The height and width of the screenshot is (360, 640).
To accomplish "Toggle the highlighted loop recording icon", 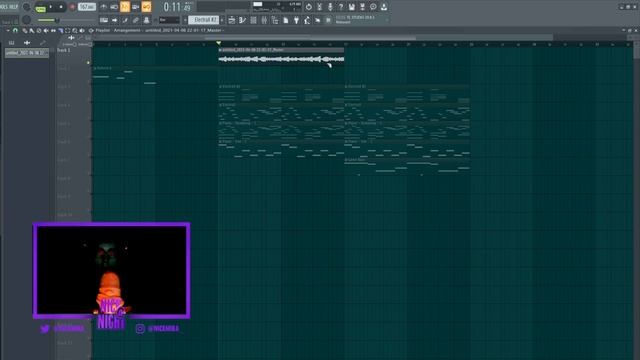I will coord(146,7).
